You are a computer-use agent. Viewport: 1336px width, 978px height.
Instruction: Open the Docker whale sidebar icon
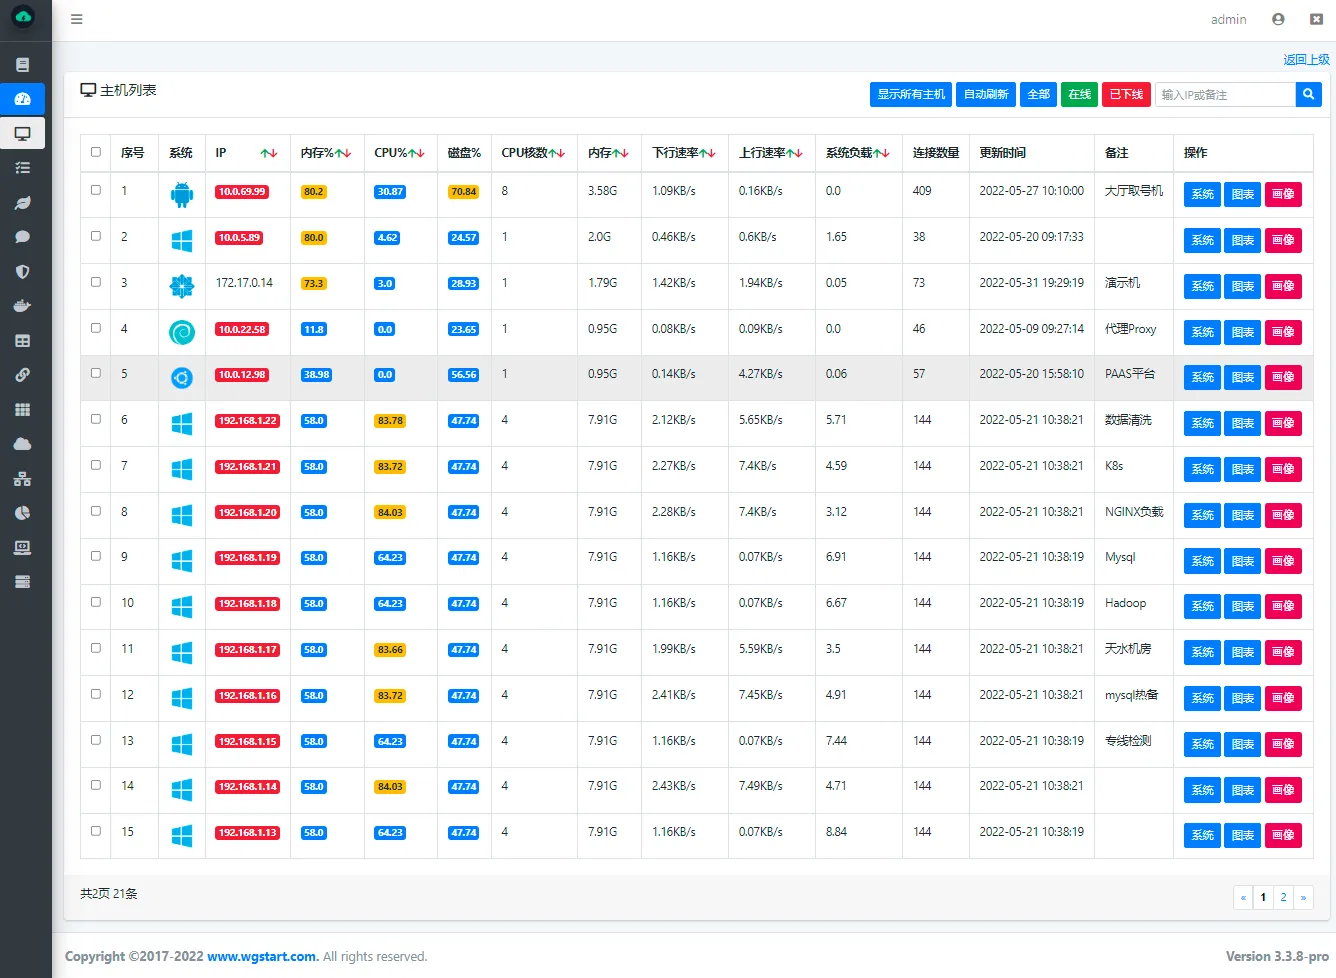(22, 306)
